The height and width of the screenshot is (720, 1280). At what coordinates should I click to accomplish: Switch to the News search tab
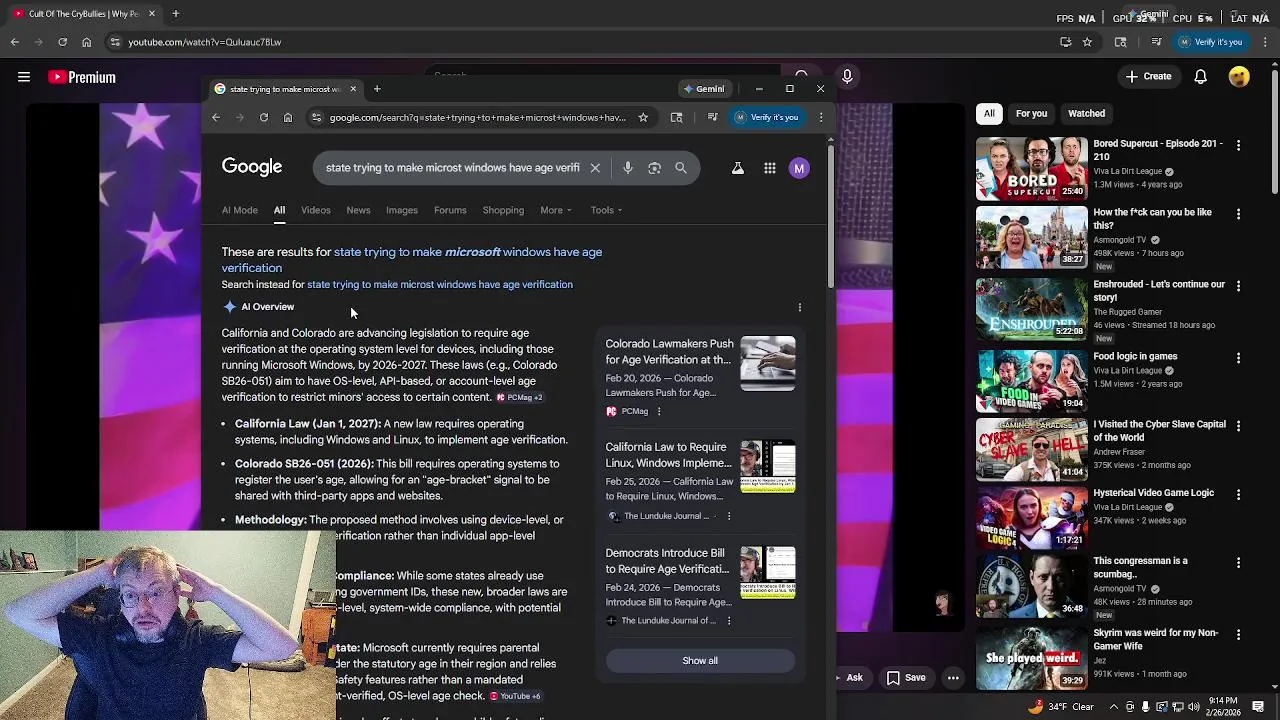tap(358, 210)
